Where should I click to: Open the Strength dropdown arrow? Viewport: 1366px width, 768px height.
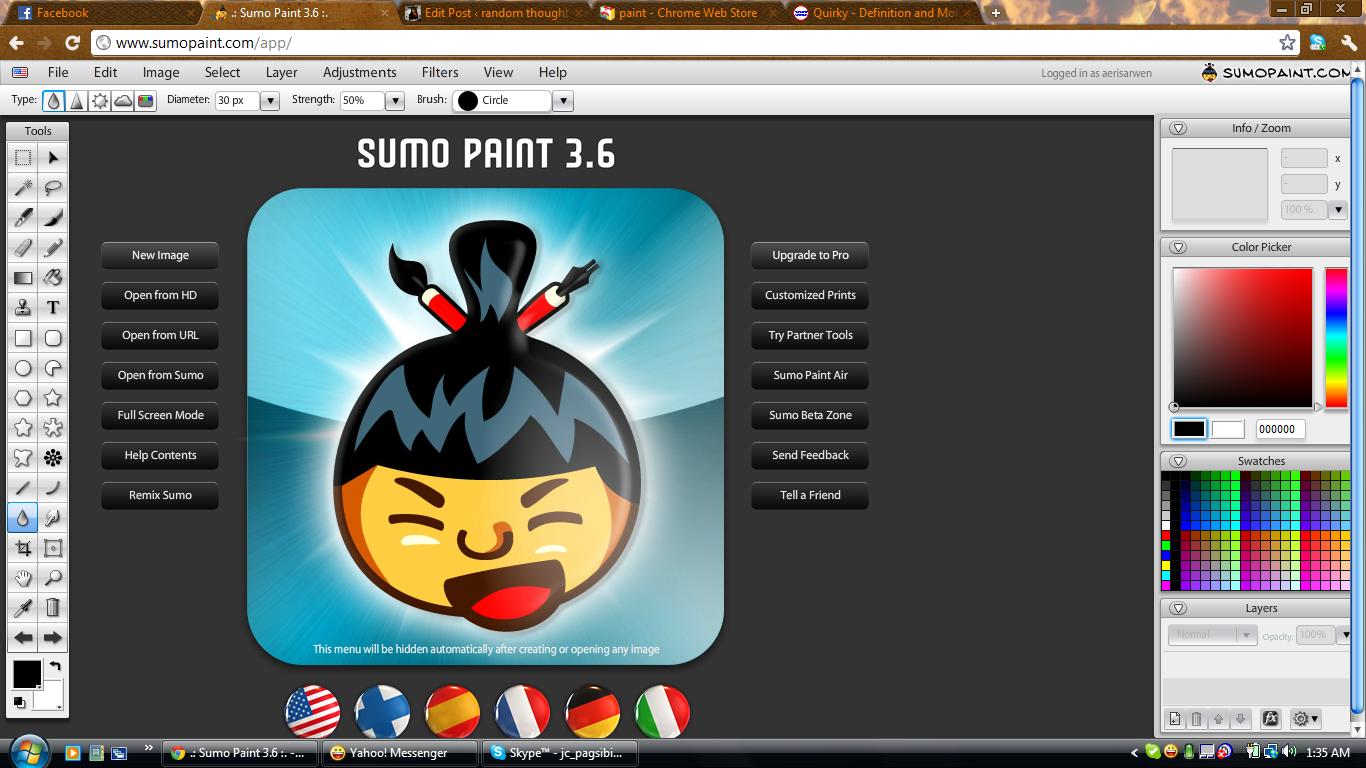coord(395,101)
